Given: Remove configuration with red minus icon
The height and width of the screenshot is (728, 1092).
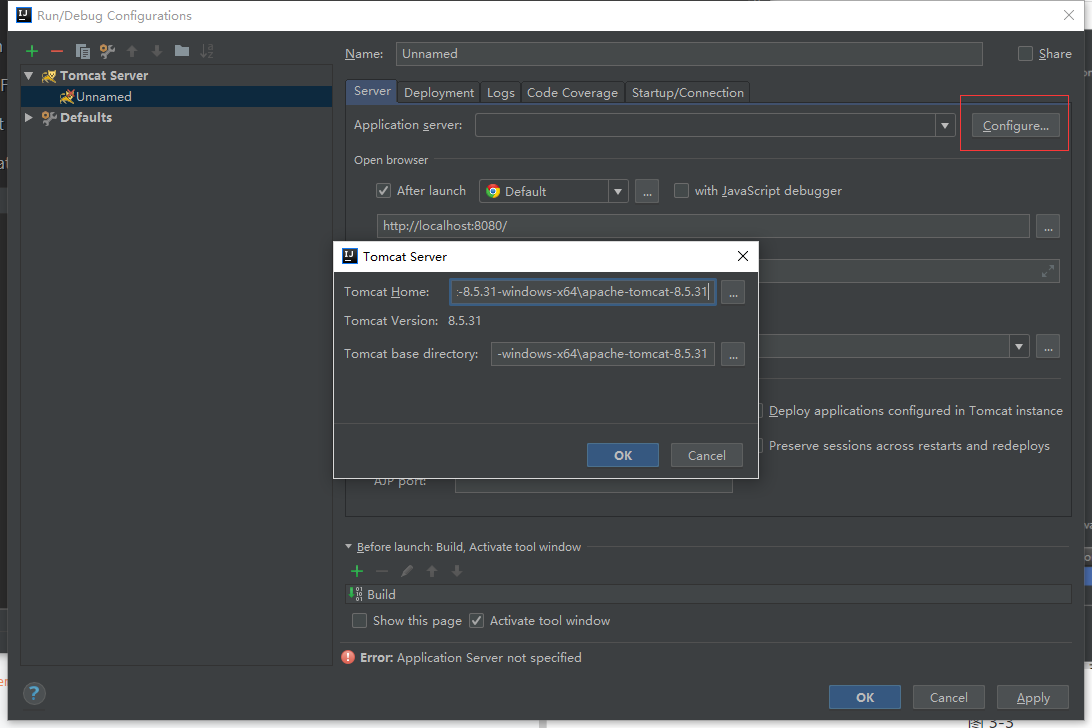Looking at the screenshot, I should (57, 51).
